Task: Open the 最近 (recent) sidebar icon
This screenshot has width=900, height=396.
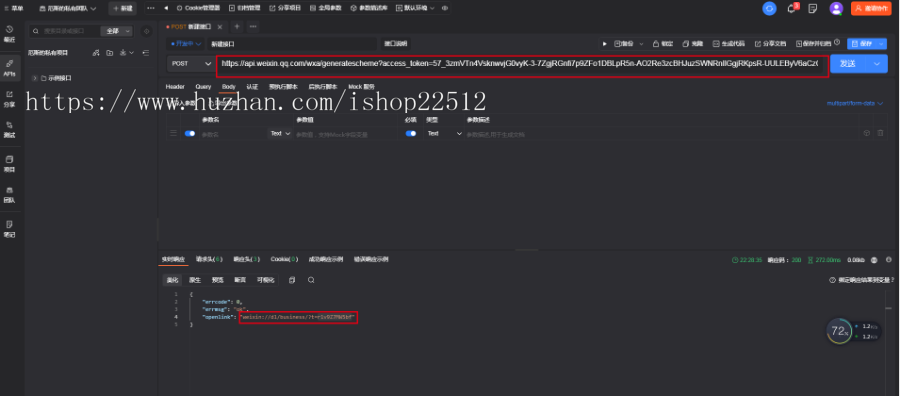Action: click(x=9, y=34)
